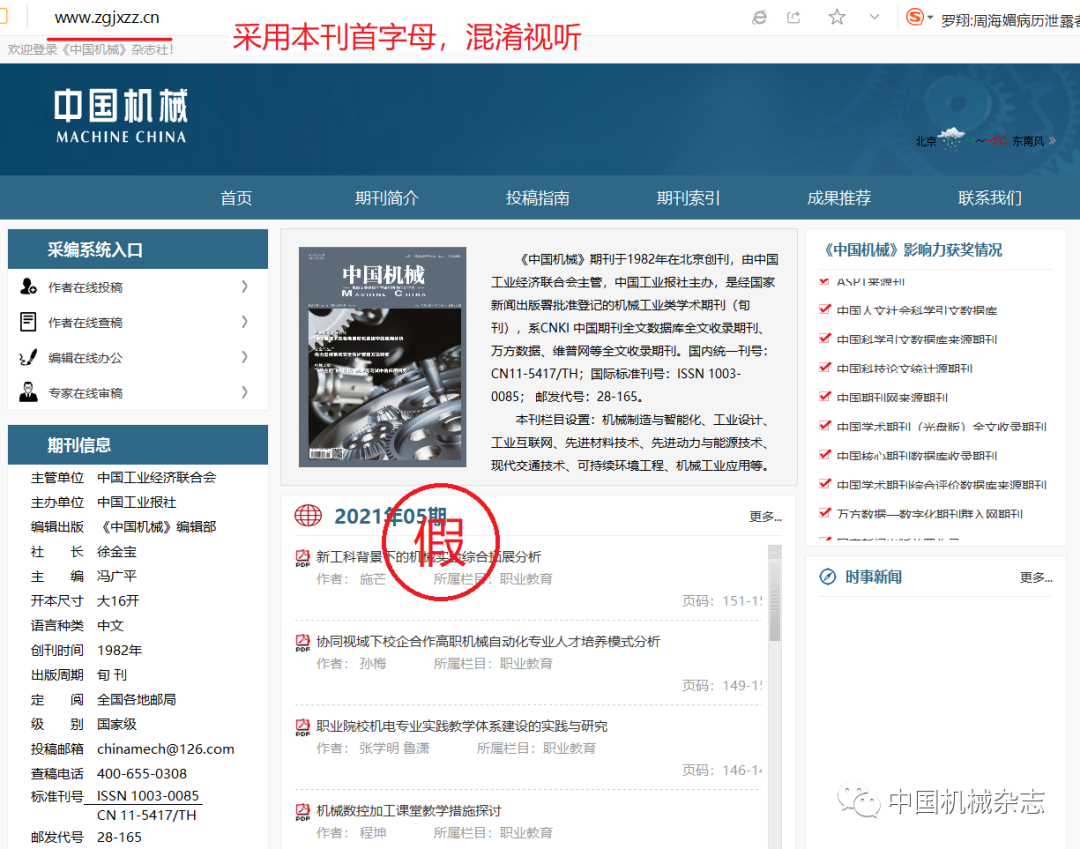Screen dimensions: 1080x849
Task: Click check mark beside 中国人文社会科学引文数据库
Action: pos(824,309)
